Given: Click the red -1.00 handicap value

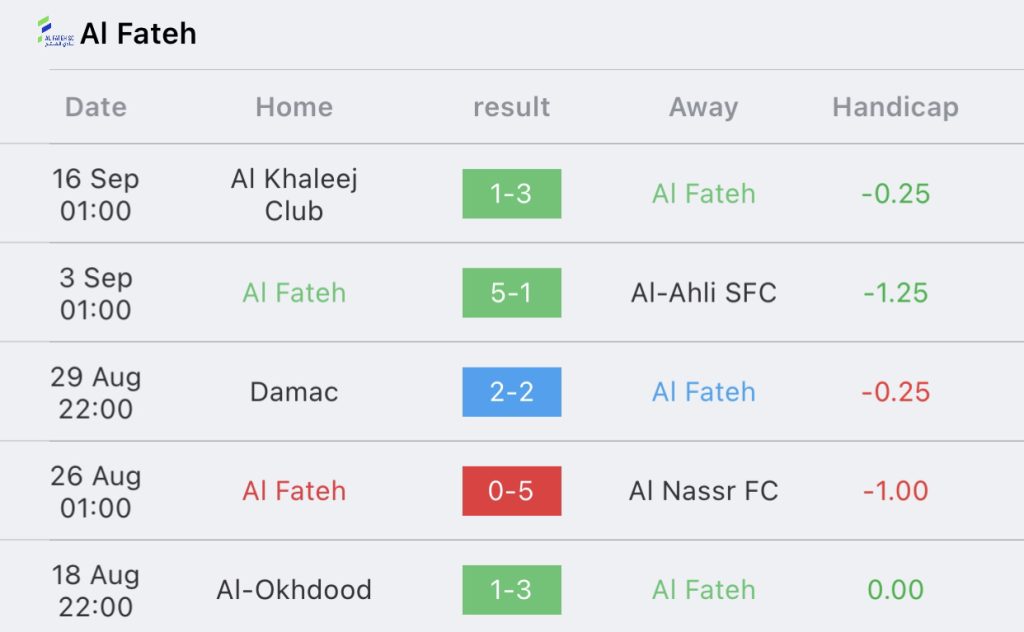Looking at the screenshot, I should [x=895, y=491].
